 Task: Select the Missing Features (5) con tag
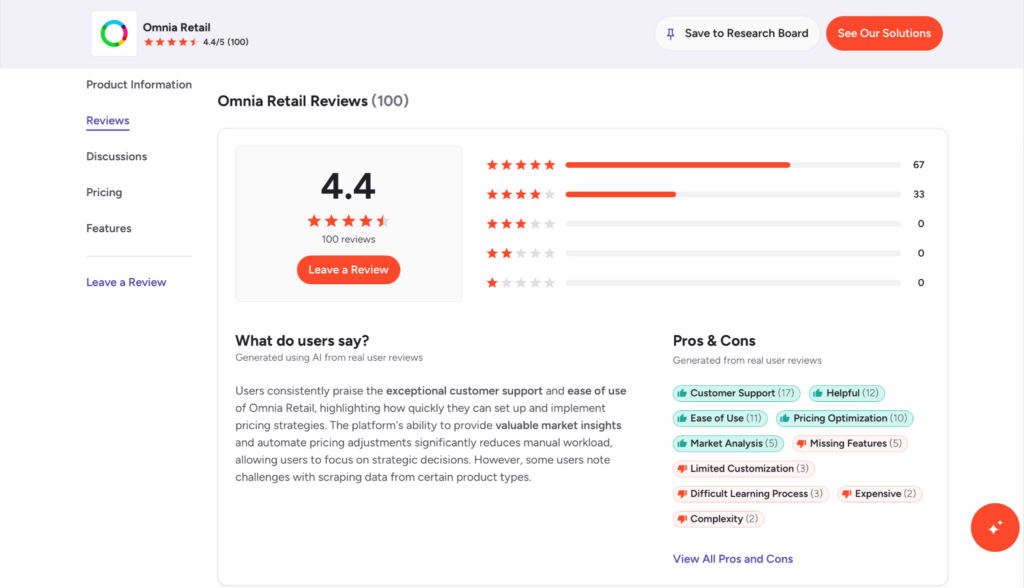pos(850,443)
